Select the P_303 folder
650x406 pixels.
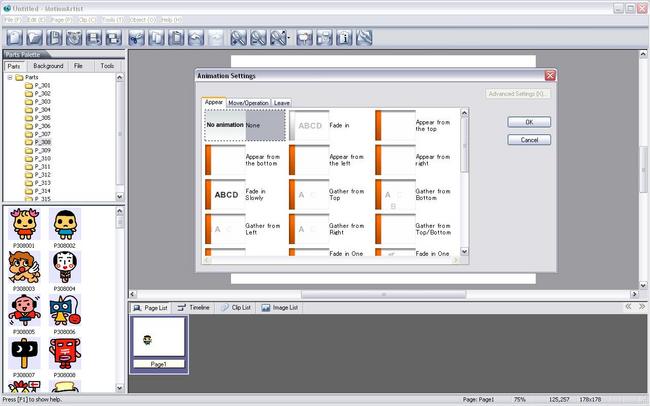click(38, 102)
